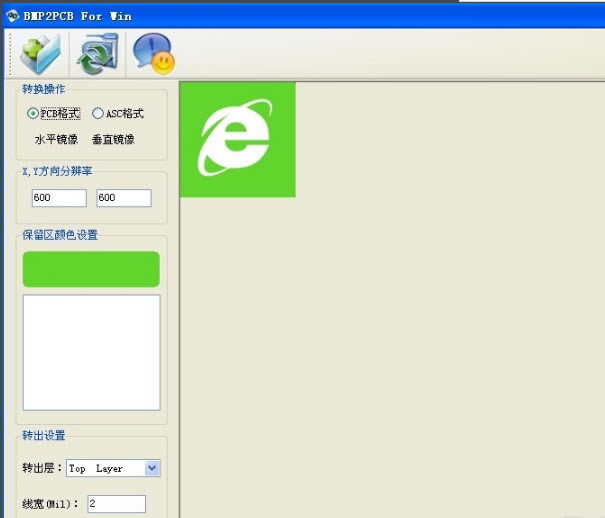
Task: Click the 保留区颜色设置 group label
Action: pyautogui.click(x=60, y=235)
